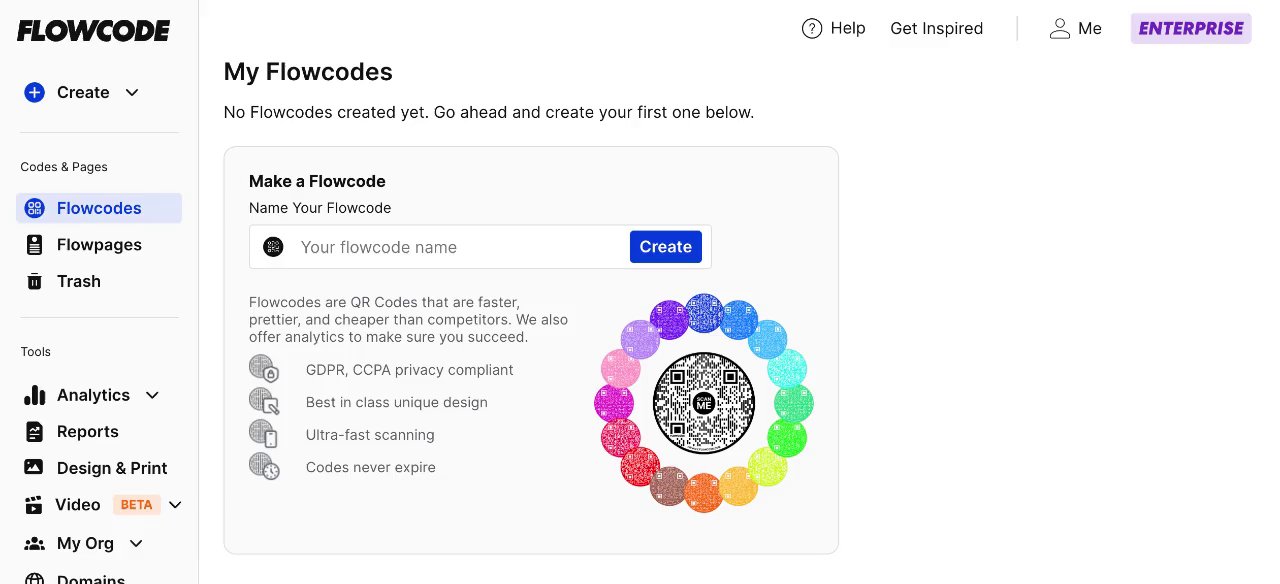The width and height of the screenshot is (1280, 584).
Task: Expand the My Org submenu chevron
Action: [x=137, y=543]
